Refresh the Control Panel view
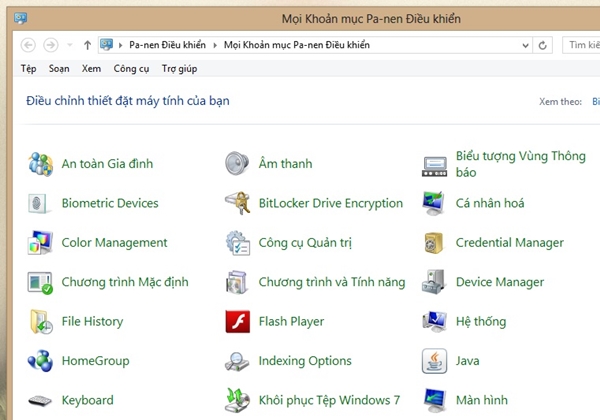600x420 pixels. [x=542, y=46]
